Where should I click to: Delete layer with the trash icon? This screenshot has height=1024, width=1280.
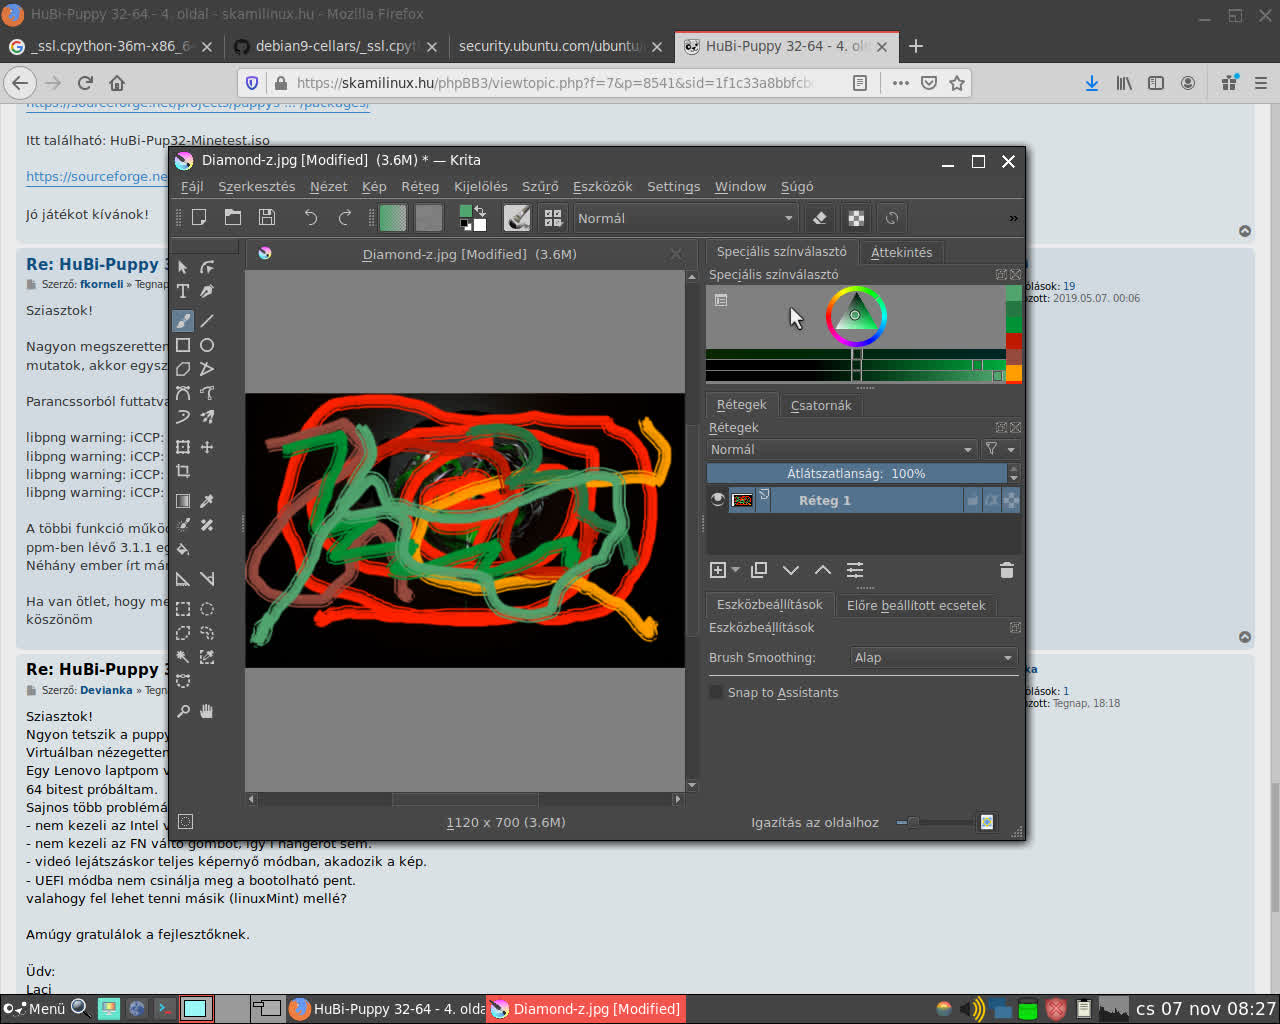(x=1007, y=570)
